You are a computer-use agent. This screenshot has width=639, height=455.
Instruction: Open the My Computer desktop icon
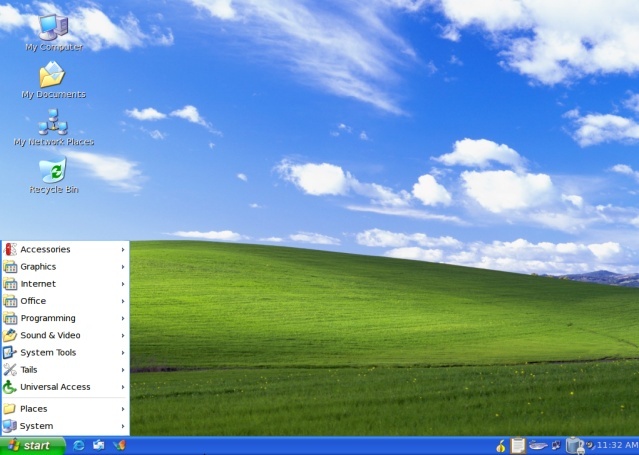54,32
